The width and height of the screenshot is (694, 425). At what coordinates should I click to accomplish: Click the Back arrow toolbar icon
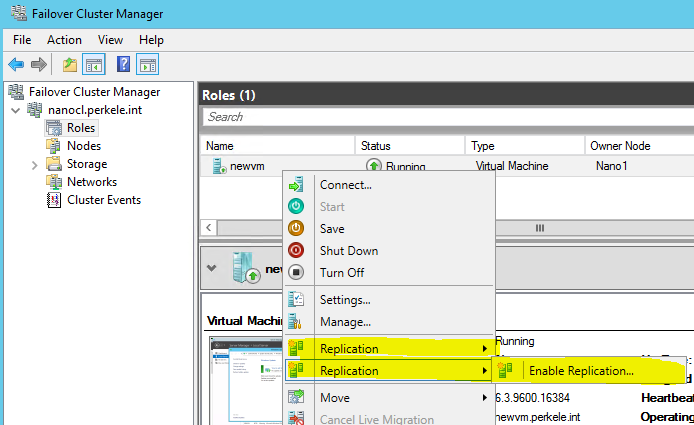pyautogui.click(x=16, y=65)
